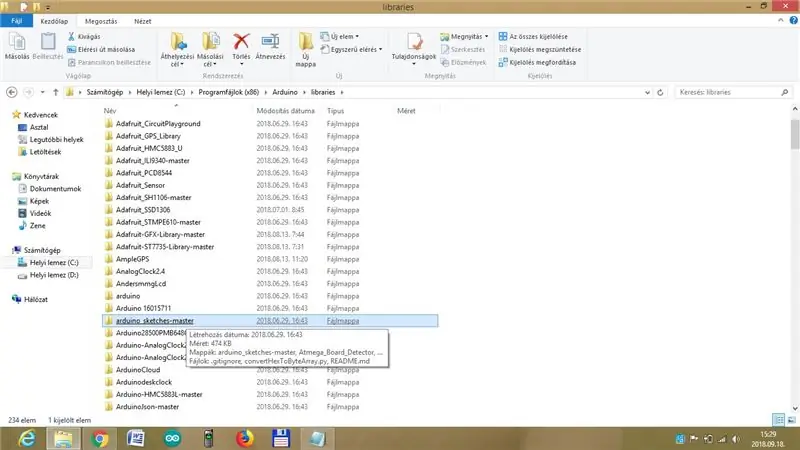The width and height of the screenshot is (800, 450).
Task: Open Törlés delete options dropdown arrow
Action: pyautogui.click(x=241, y=64)
